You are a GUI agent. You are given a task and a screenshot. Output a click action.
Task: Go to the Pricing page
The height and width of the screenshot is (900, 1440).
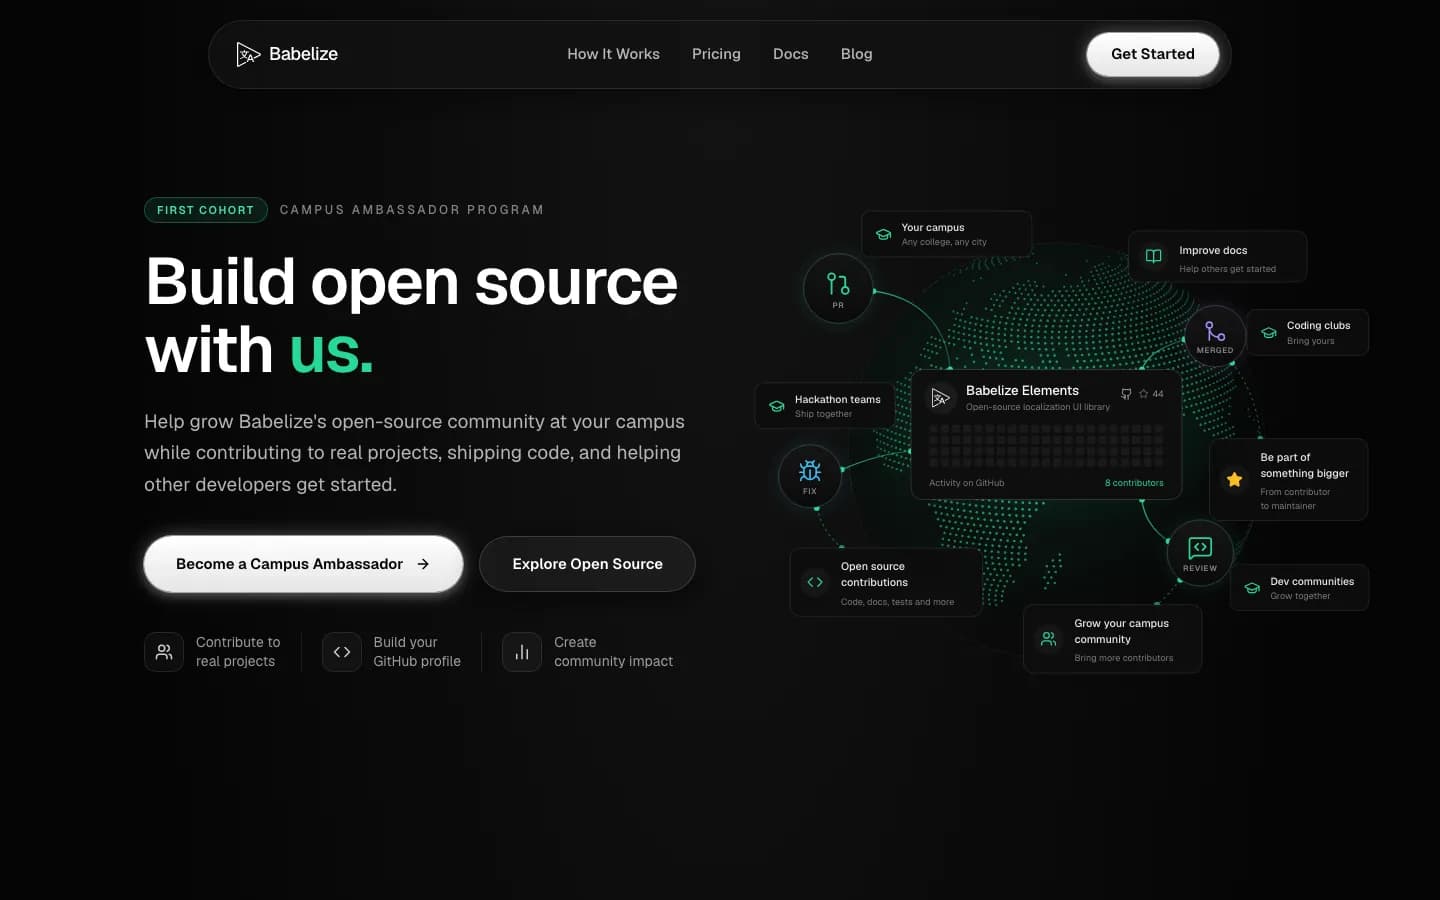716,54
